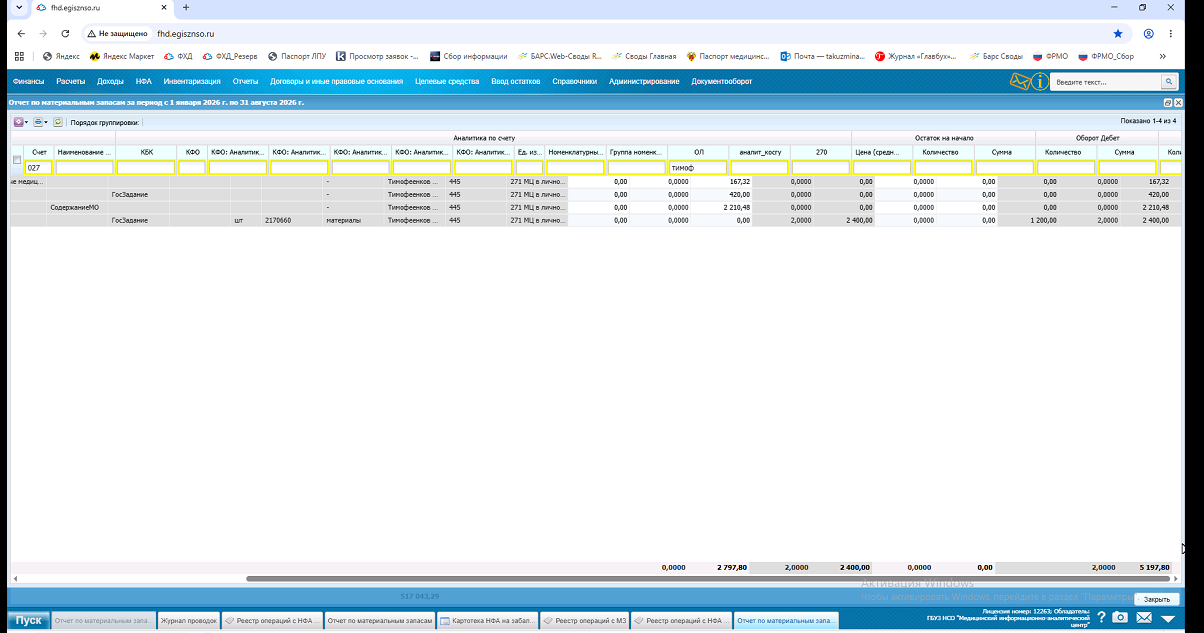1204x633 pixels.
Task: Click the Порядок группировки label
Action: coord(105,122)
